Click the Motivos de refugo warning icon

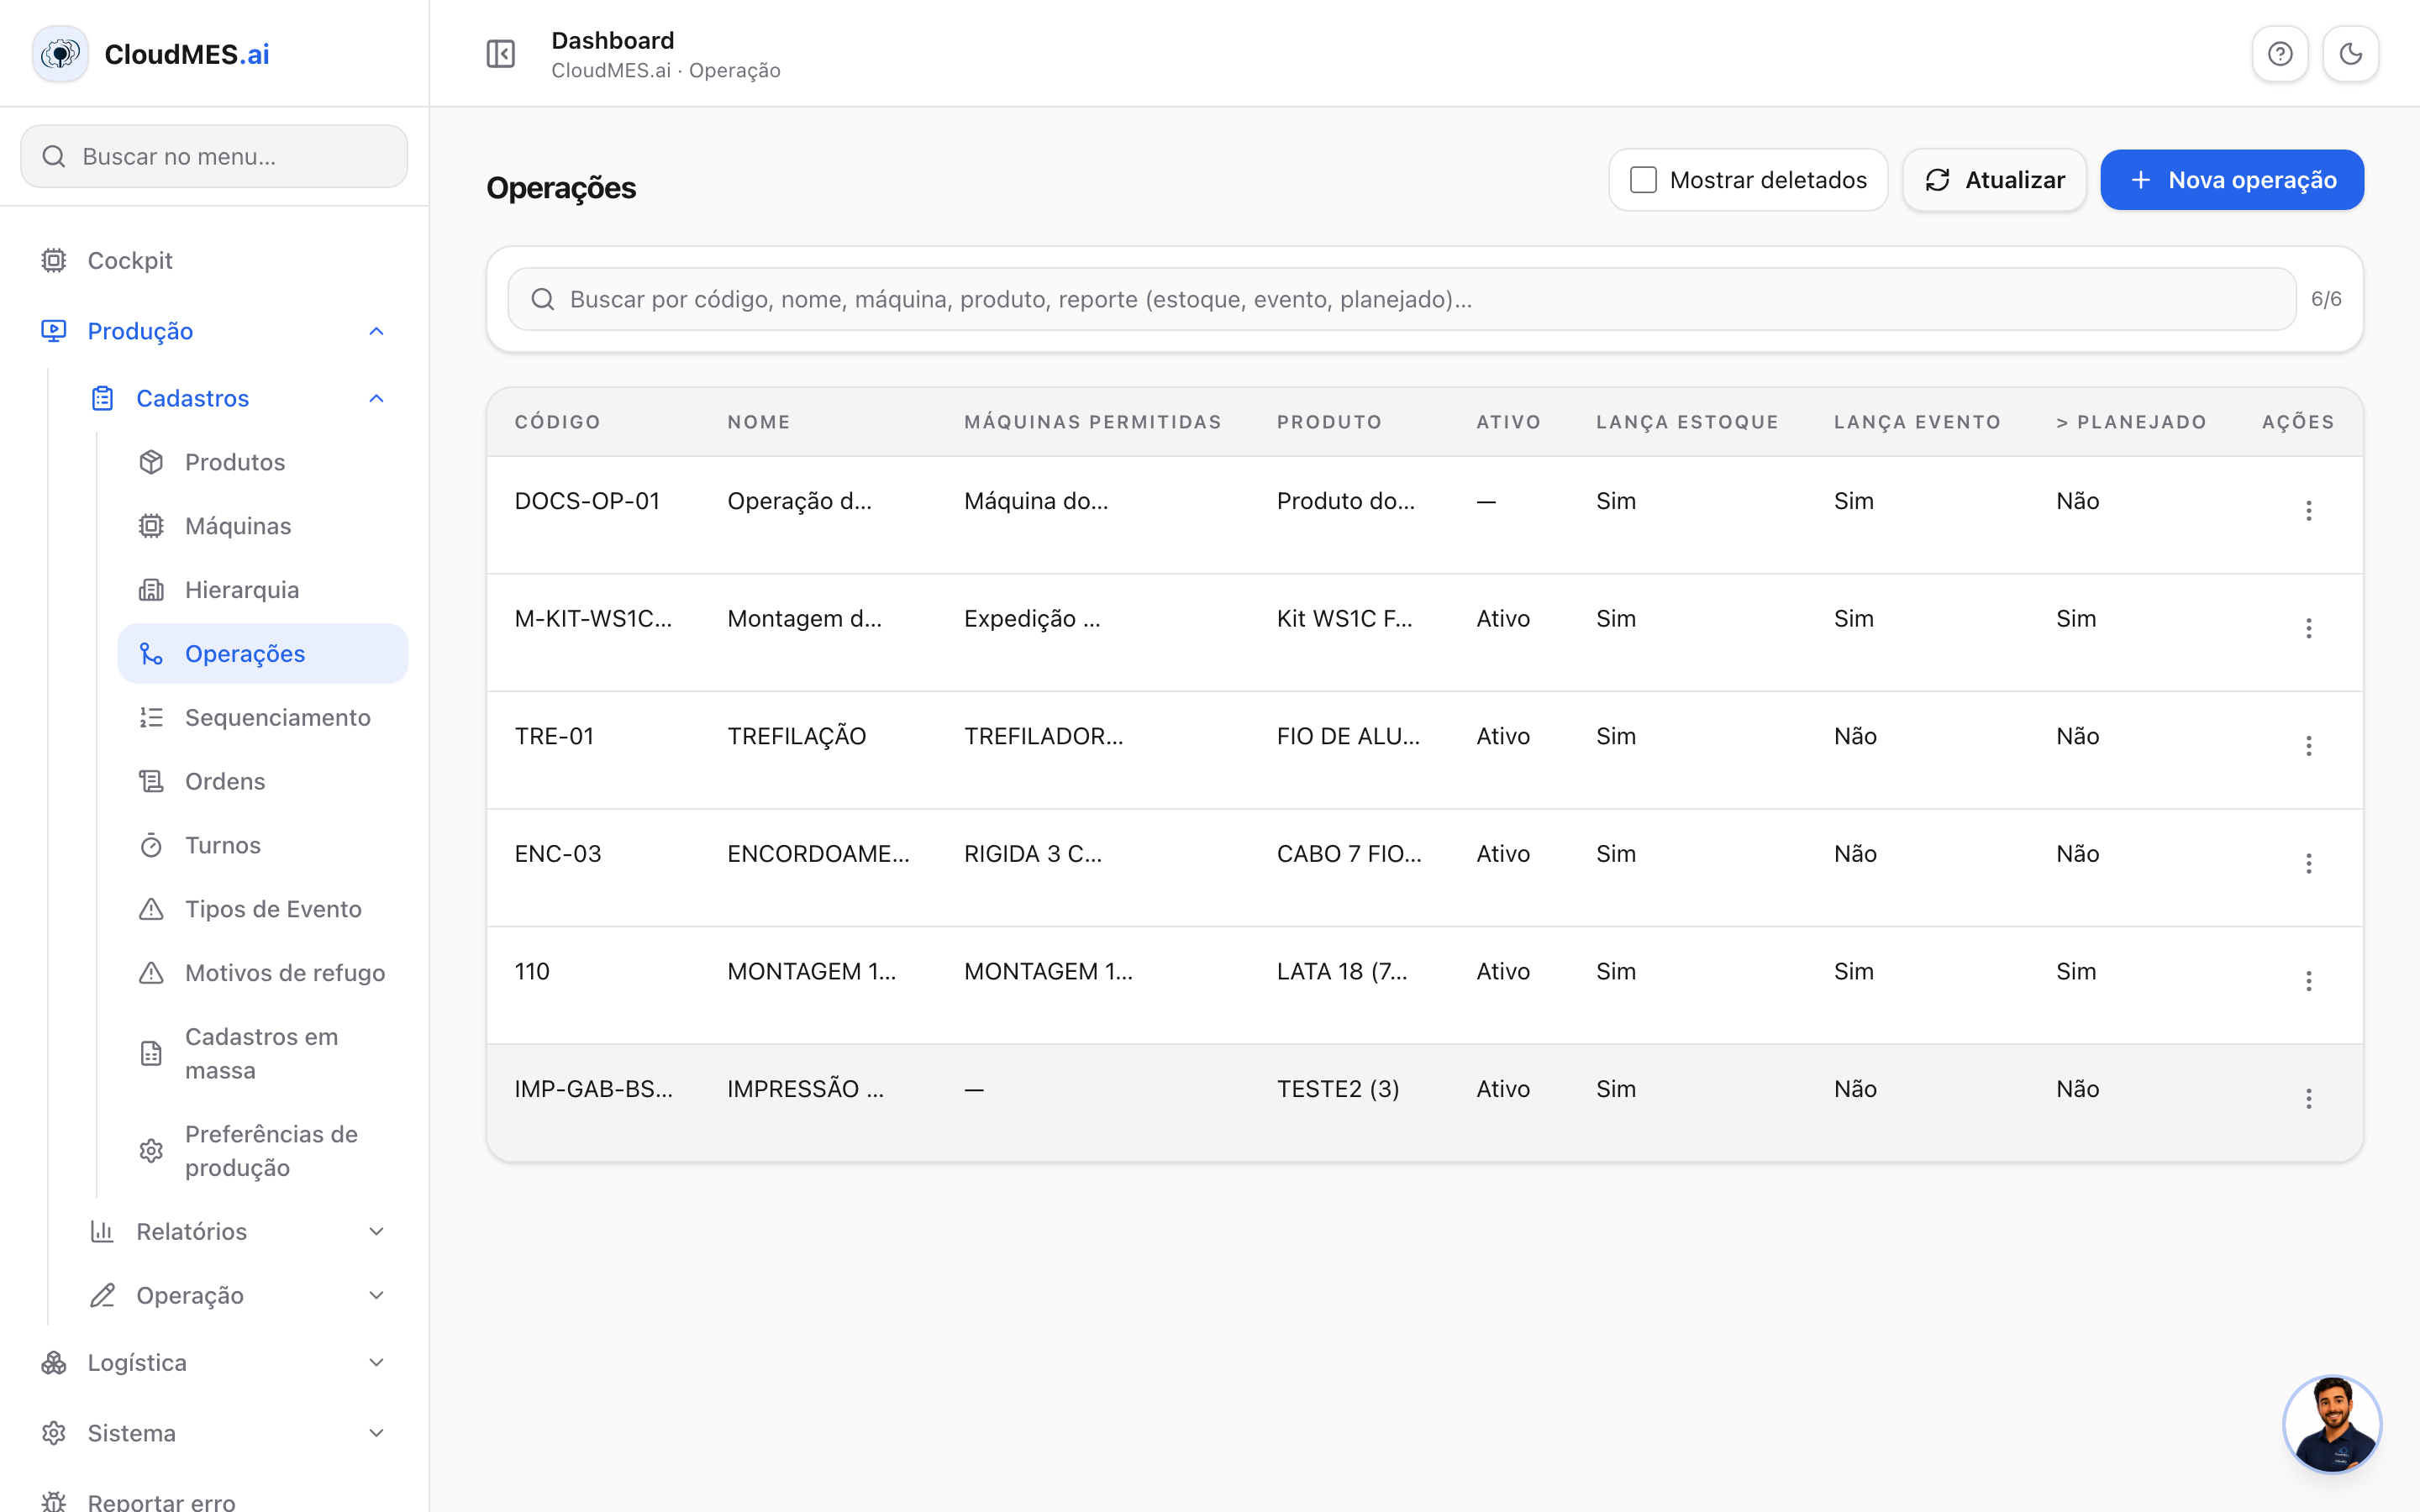[151, 973]
